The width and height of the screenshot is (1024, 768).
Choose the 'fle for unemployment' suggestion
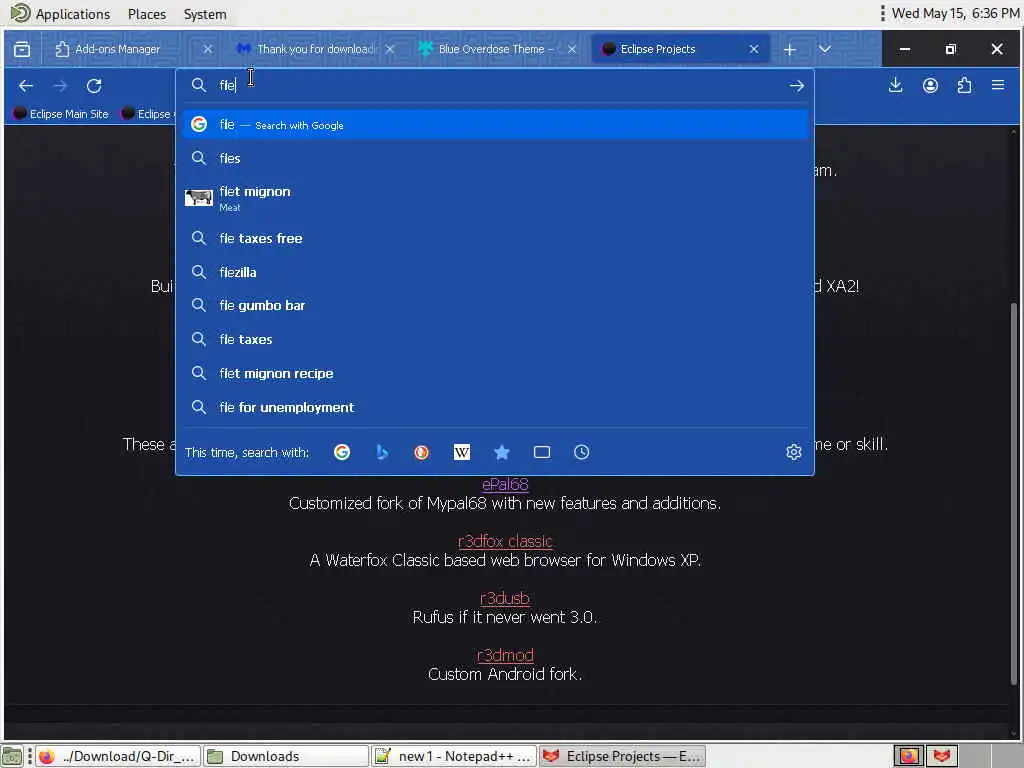coord(495,407)
